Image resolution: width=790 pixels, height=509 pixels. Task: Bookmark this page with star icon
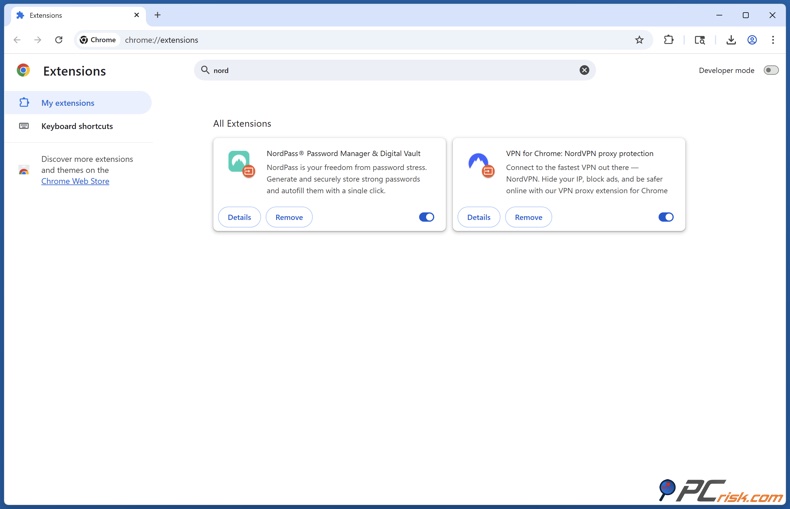pyautogui.click(x=639, y=40)
